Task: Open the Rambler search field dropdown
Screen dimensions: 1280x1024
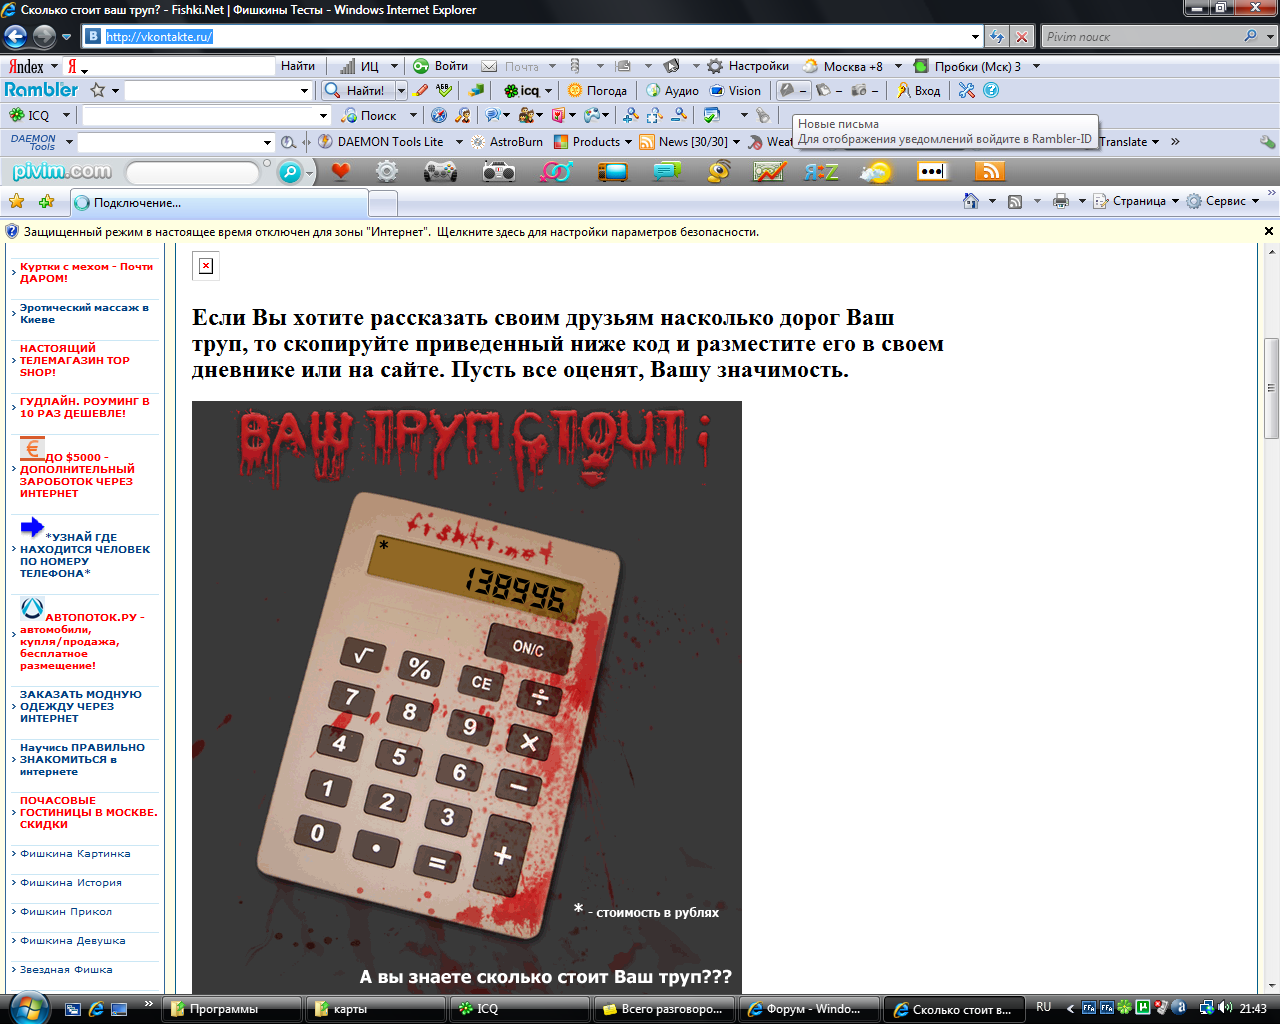Action: 305,91
